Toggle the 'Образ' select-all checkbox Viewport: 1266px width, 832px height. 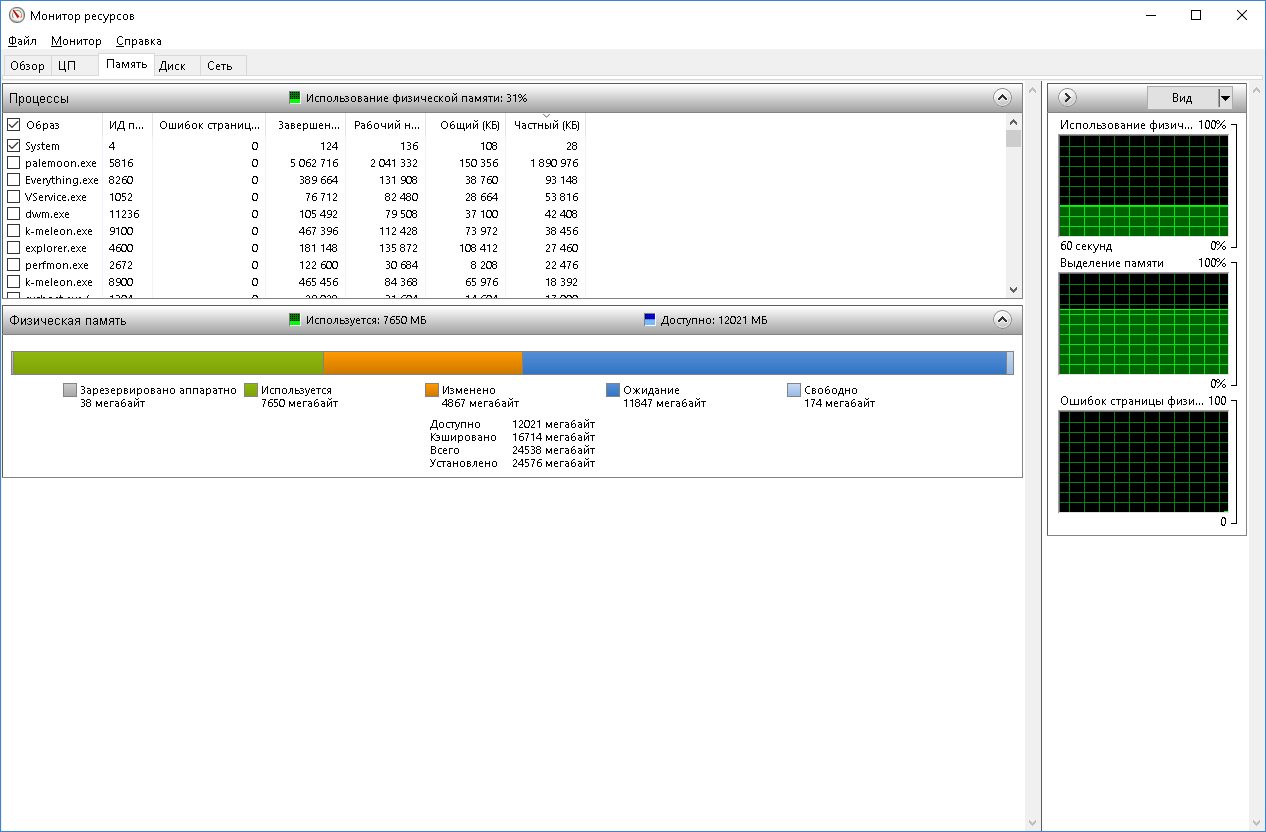tap(14, 125)
